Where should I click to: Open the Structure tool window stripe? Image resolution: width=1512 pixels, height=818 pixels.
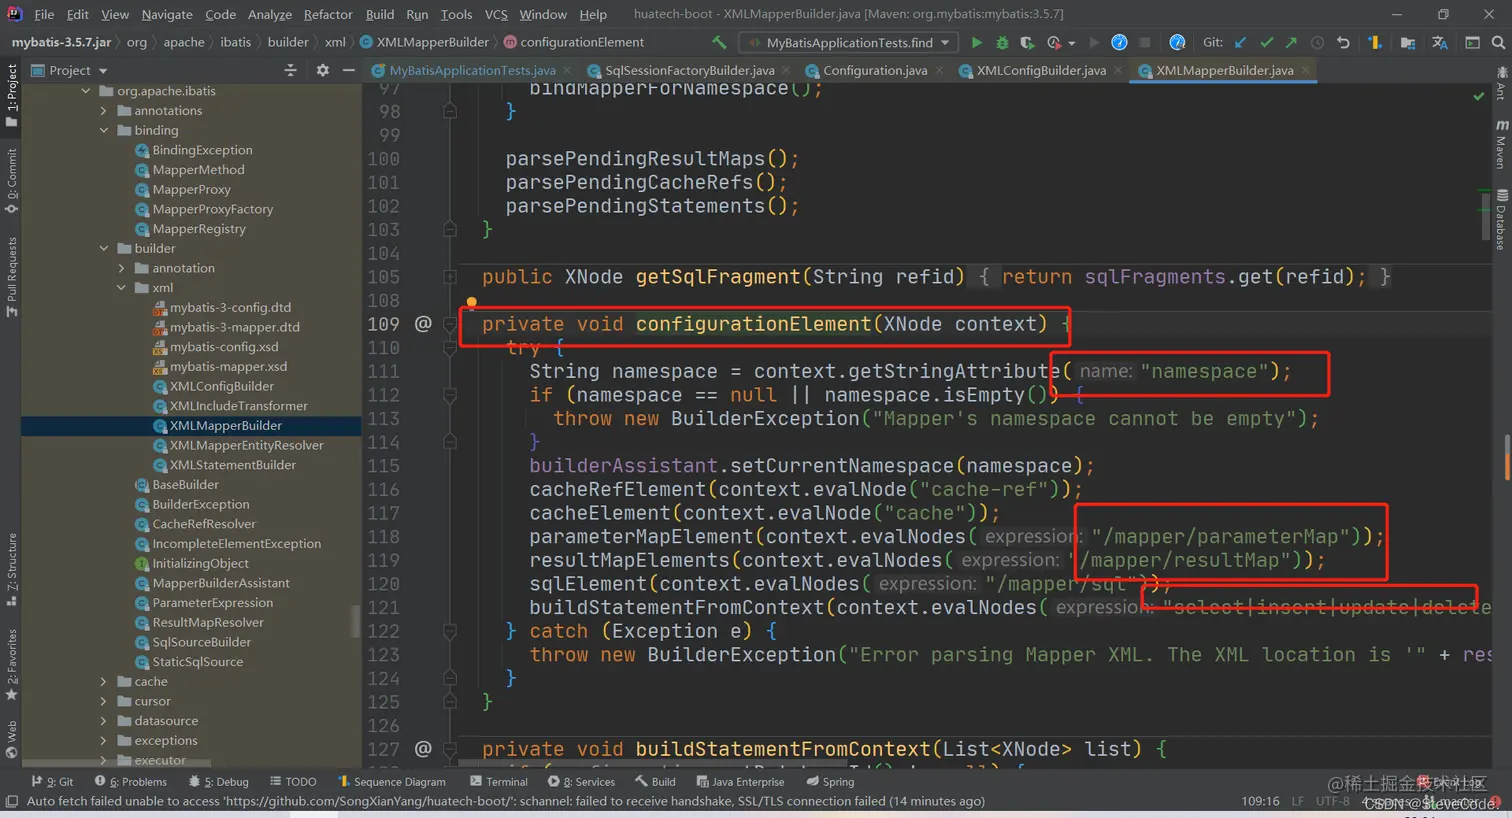(x=12, y=569)
